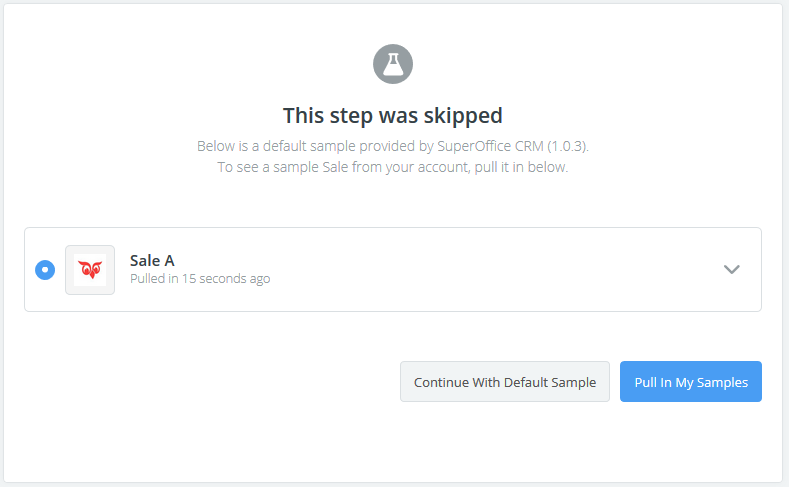Select the Sale A radio button

click(x=45, y=270)
